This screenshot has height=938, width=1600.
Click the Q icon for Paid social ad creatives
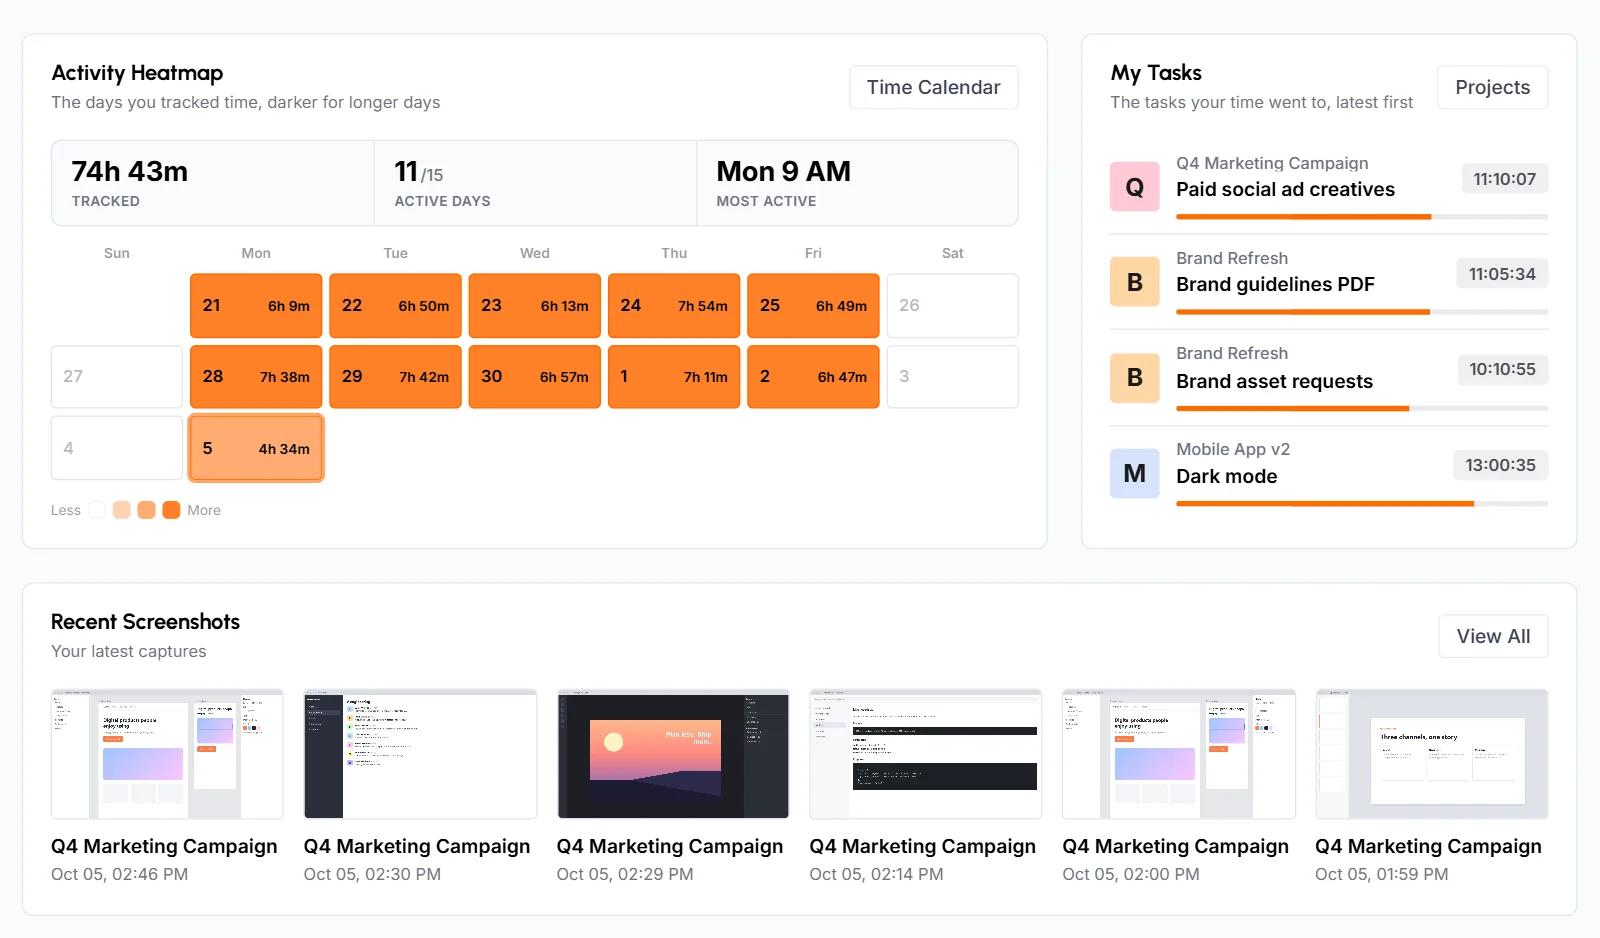(x=1135, y=187)
